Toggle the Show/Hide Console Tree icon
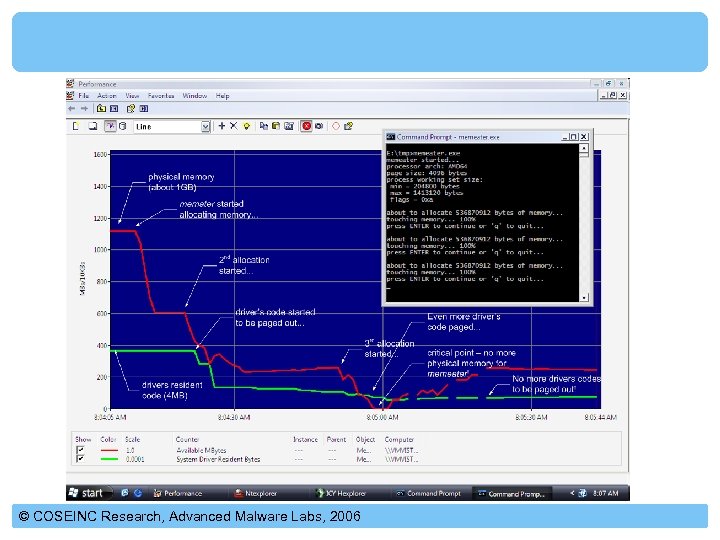The image size is (720, 540). (114, 108)
